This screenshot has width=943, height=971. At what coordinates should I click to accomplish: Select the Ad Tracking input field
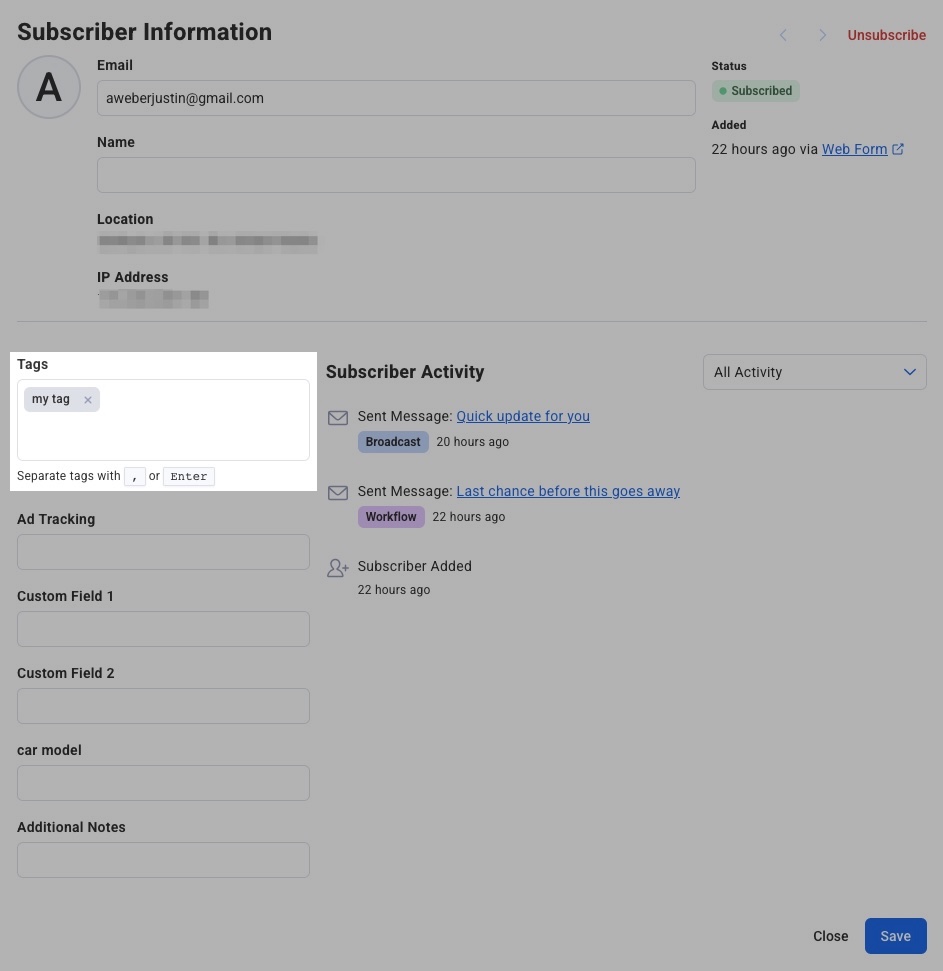(x=163, y=552)
